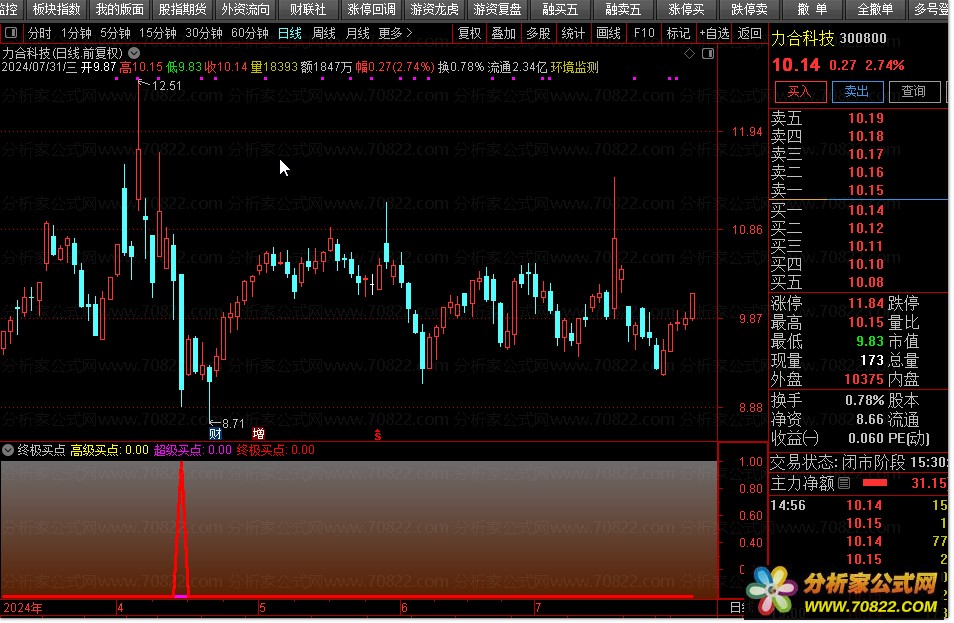The image size is (954, 623).
Task: Click the red S marker on chart
Action: click(378, 434)
